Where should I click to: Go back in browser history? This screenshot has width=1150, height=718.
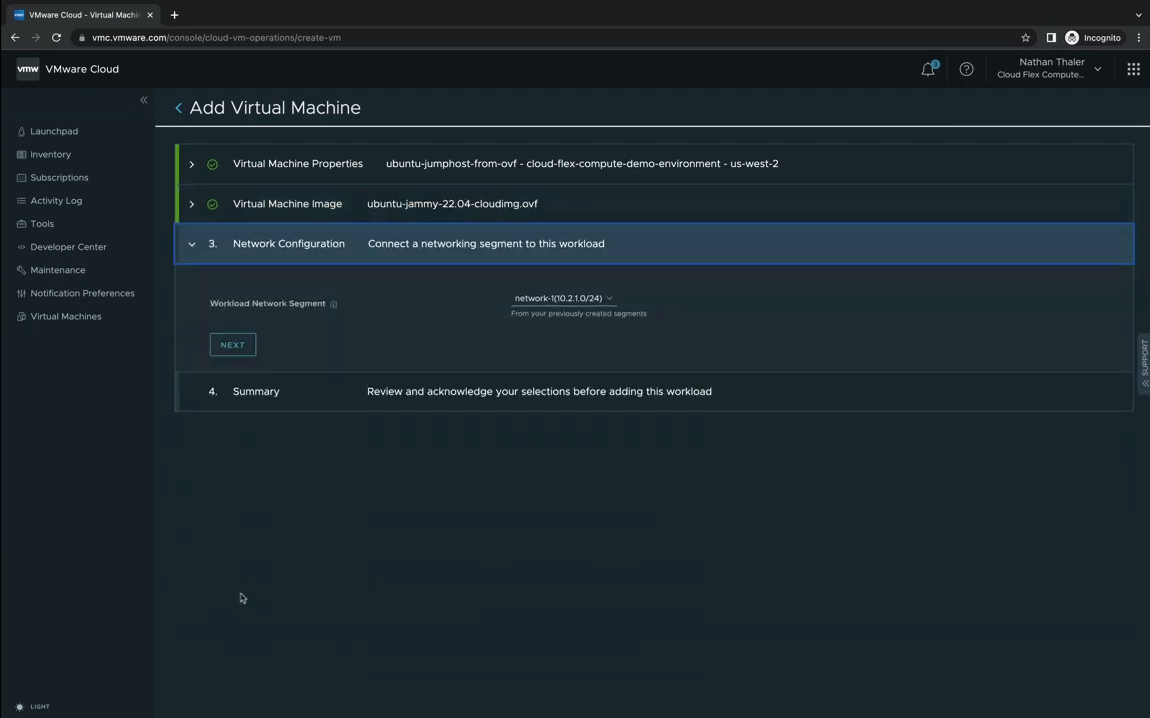click(15, 37)
